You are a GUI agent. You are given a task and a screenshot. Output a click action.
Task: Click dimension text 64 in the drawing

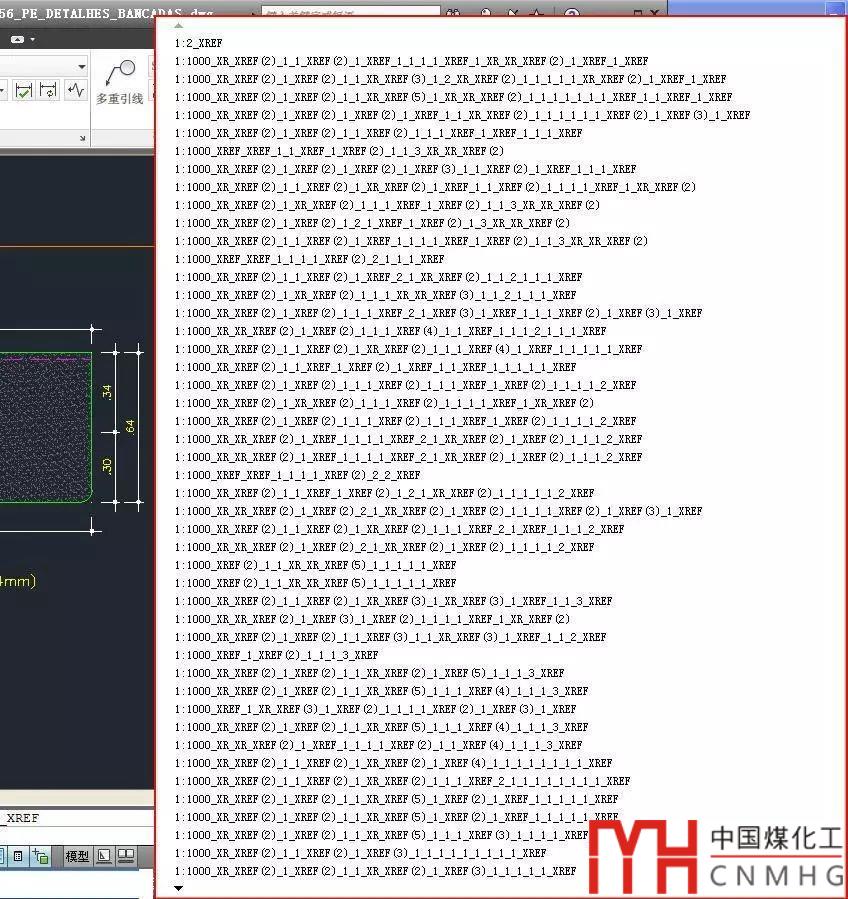point(130,426)
